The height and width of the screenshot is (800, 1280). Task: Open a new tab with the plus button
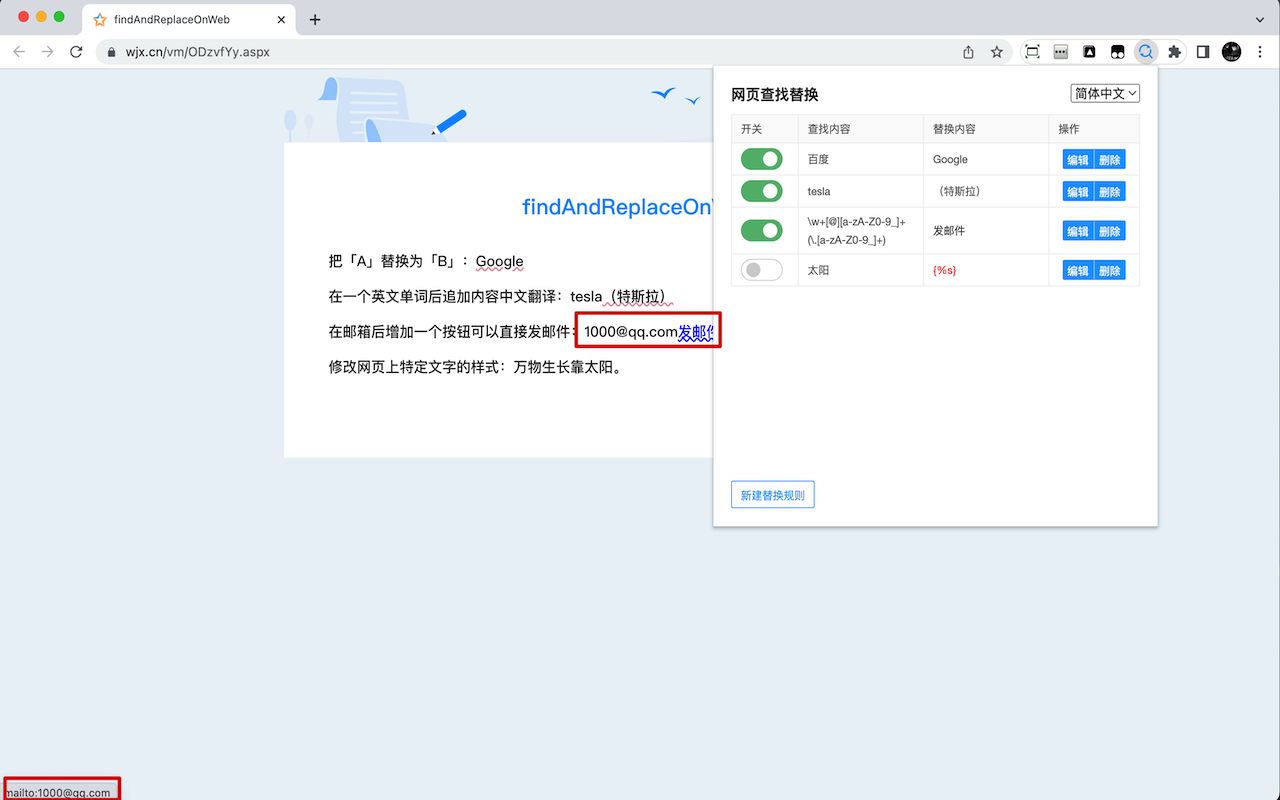pyautogui.click(x=315, y=18)
